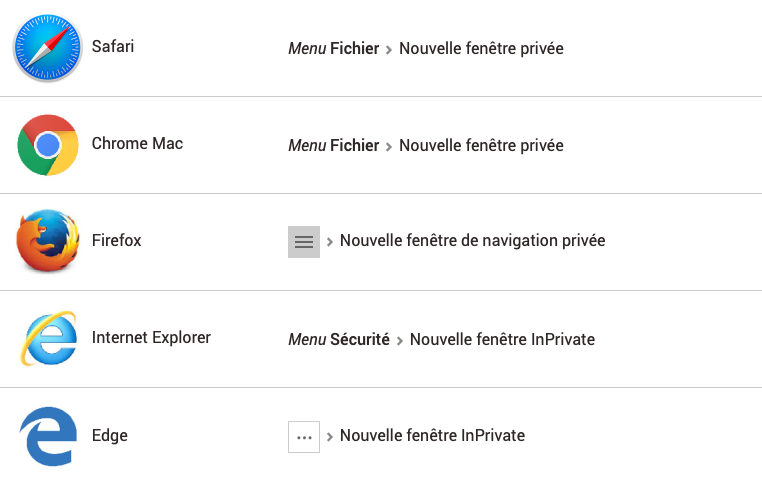Click the chevron after Firefox hamburger icon
The height and width of the screenshot is (484, 762).
(329, 242)
